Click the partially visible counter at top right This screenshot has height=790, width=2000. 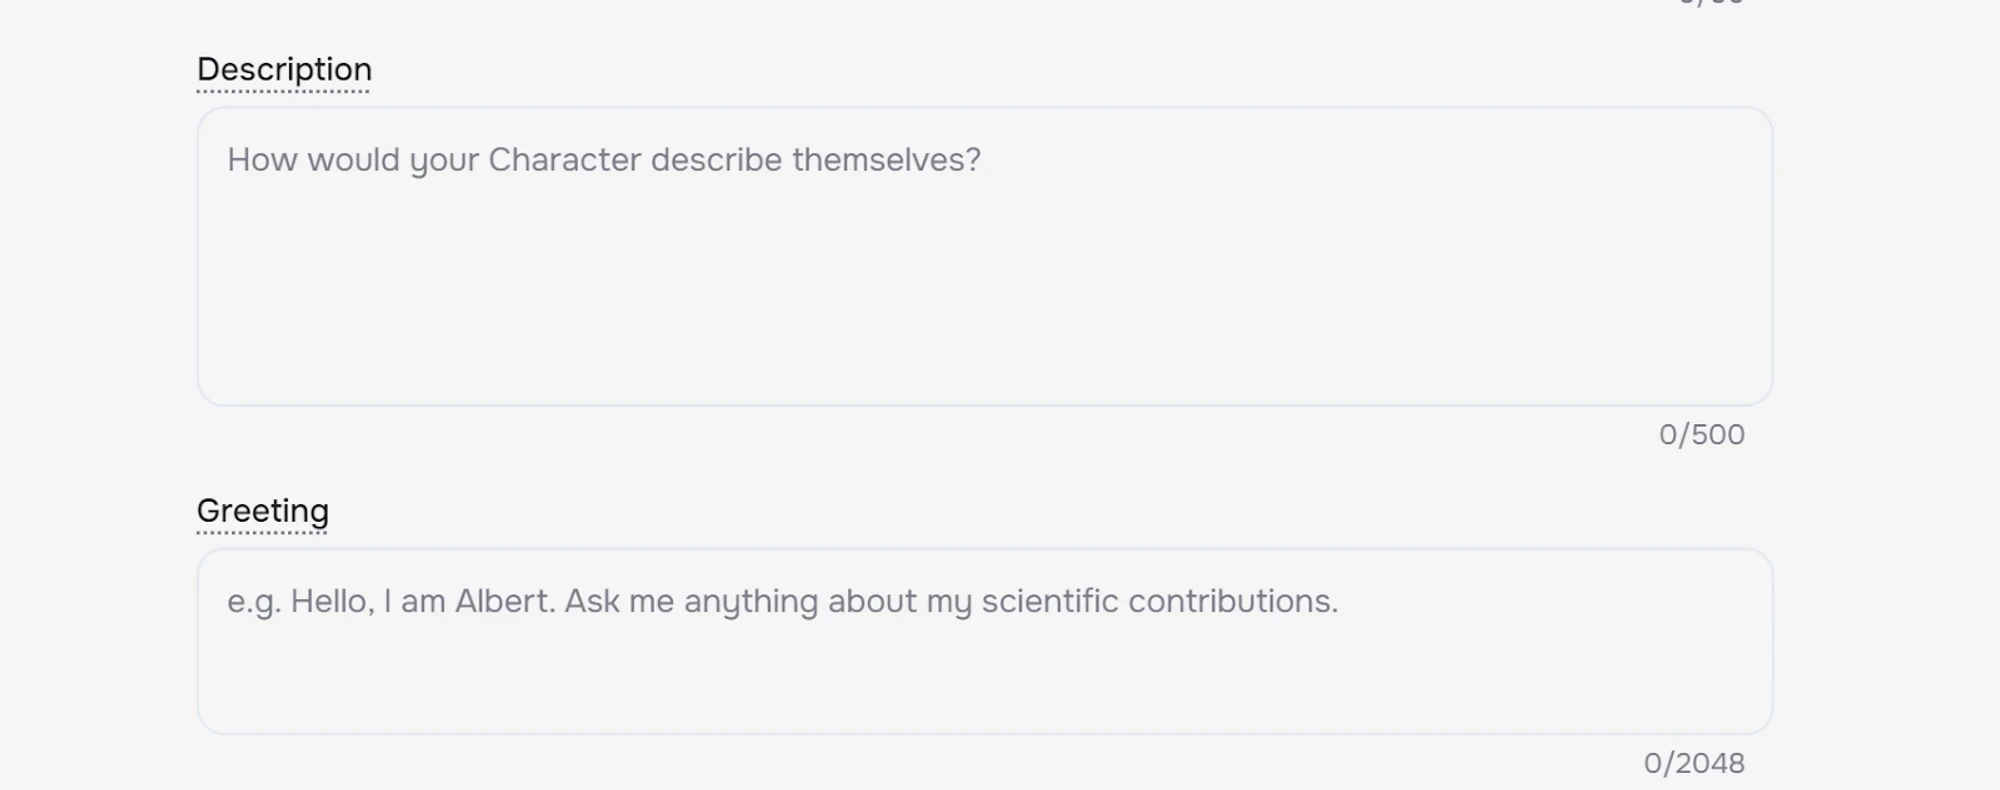[x=1711, y=3]
